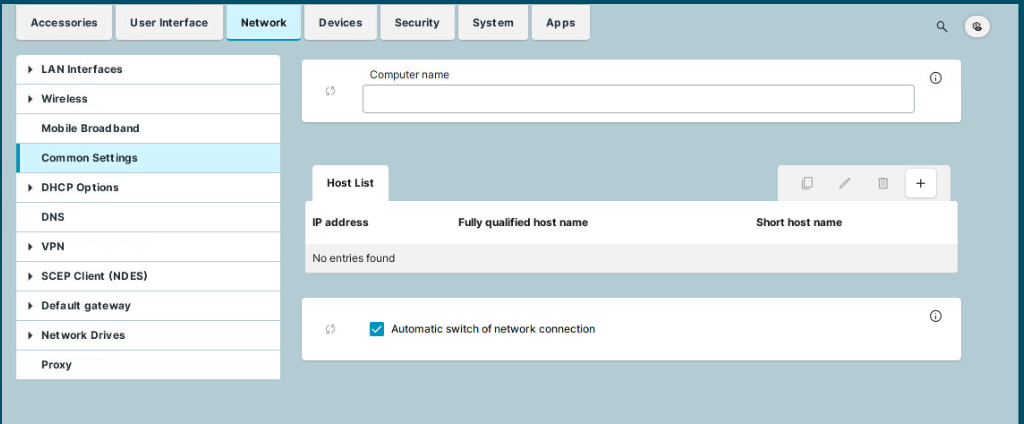Expand the Wireless section
1024x424 pixels.
[x=30, y=99]
